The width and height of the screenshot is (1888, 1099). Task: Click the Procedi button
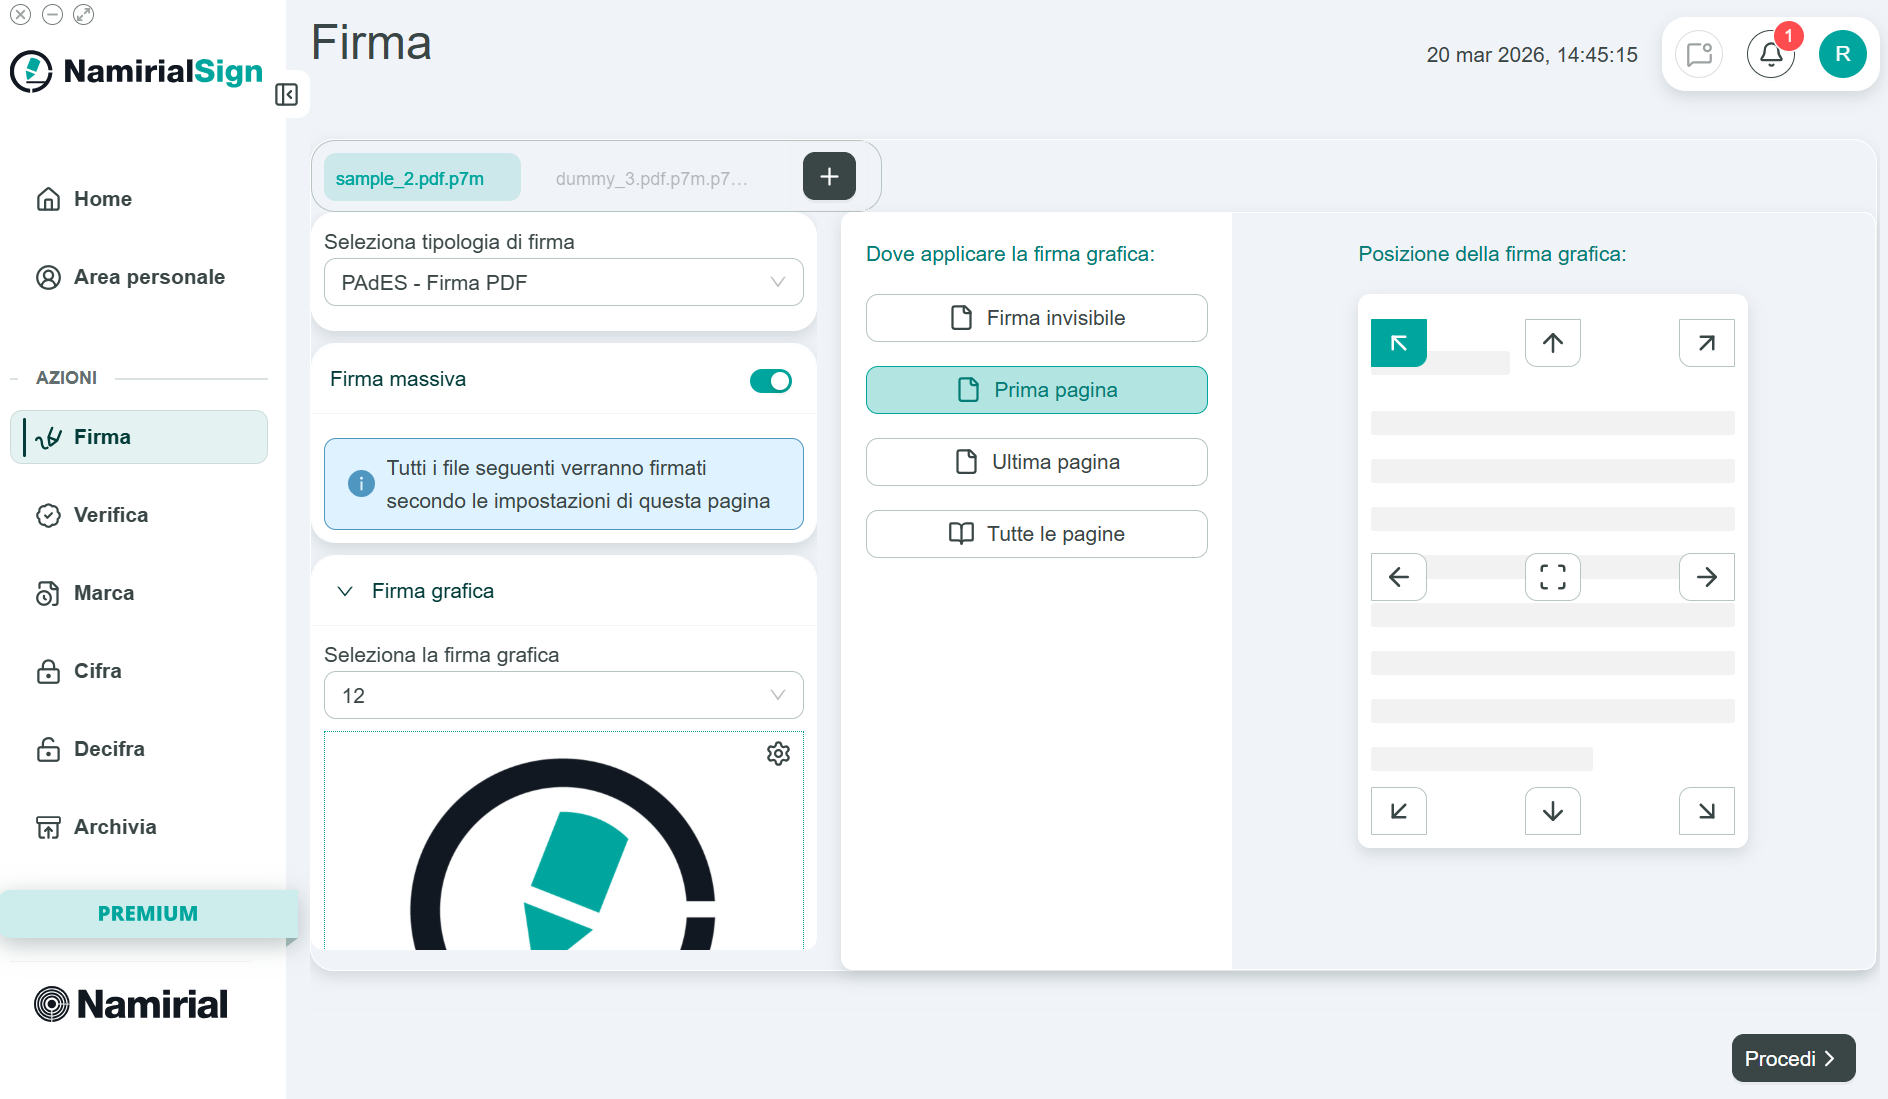pos(1793,1058)
